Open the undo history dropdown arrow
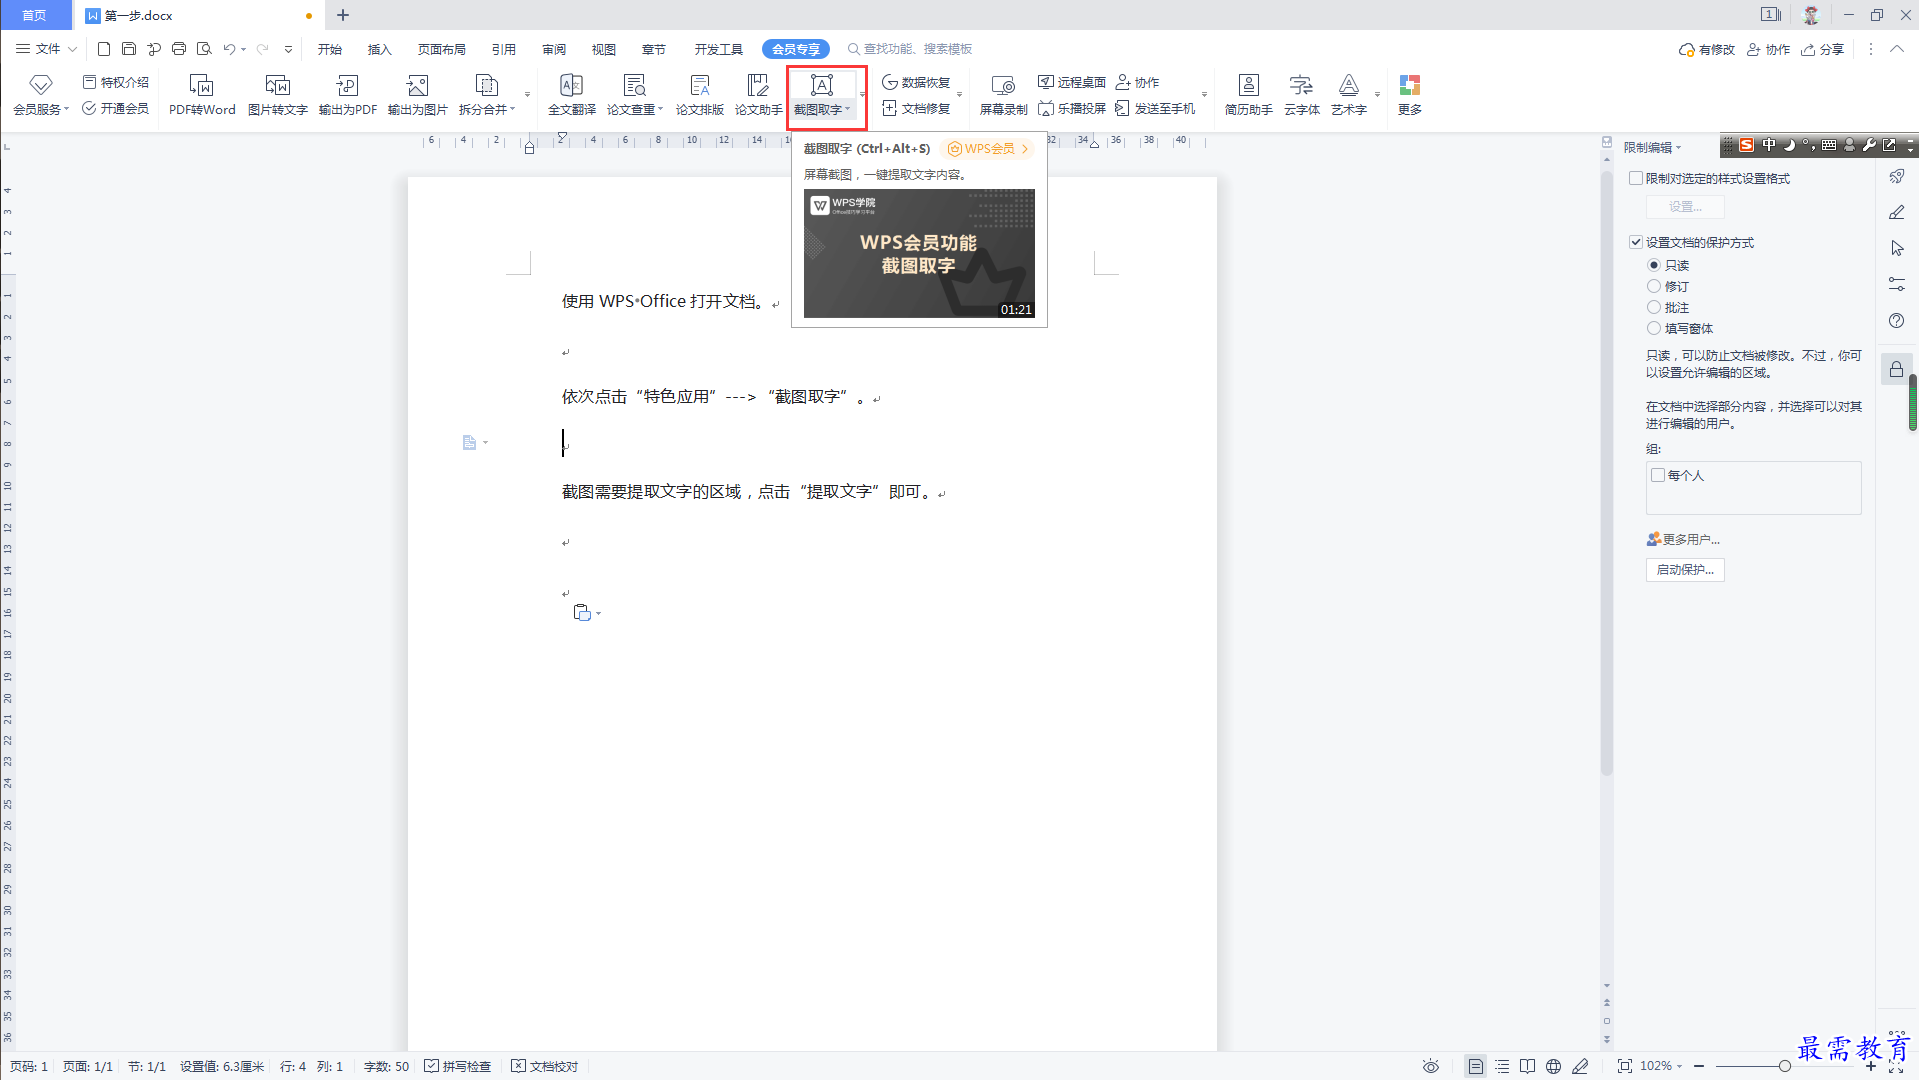1919x1080 pixels. coord(244,49)
